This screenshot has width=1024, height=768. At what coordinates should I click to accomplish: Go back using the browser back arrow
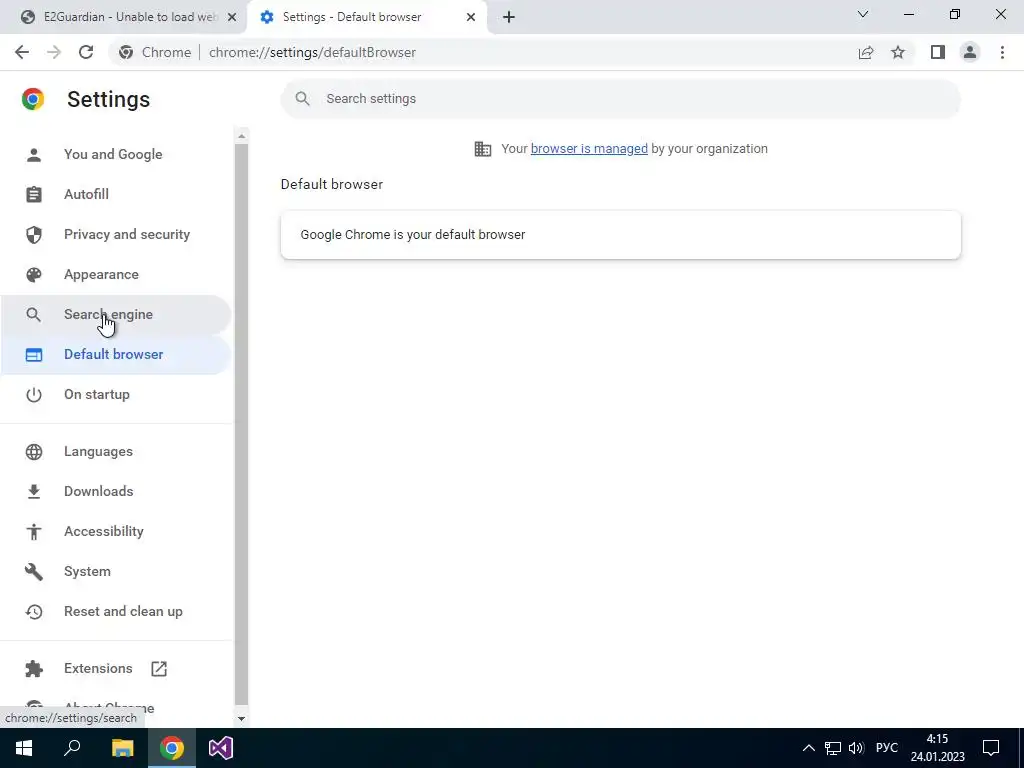point(22,52)
